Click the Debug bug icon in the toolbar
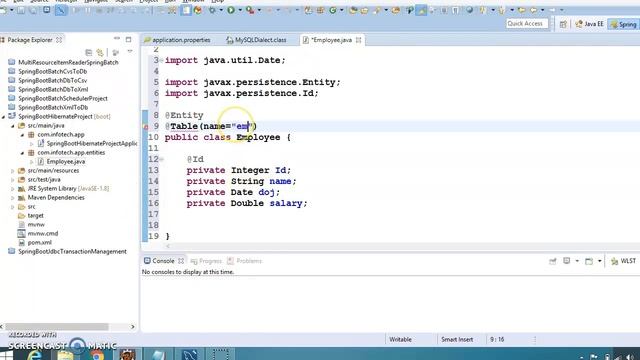 212,10
